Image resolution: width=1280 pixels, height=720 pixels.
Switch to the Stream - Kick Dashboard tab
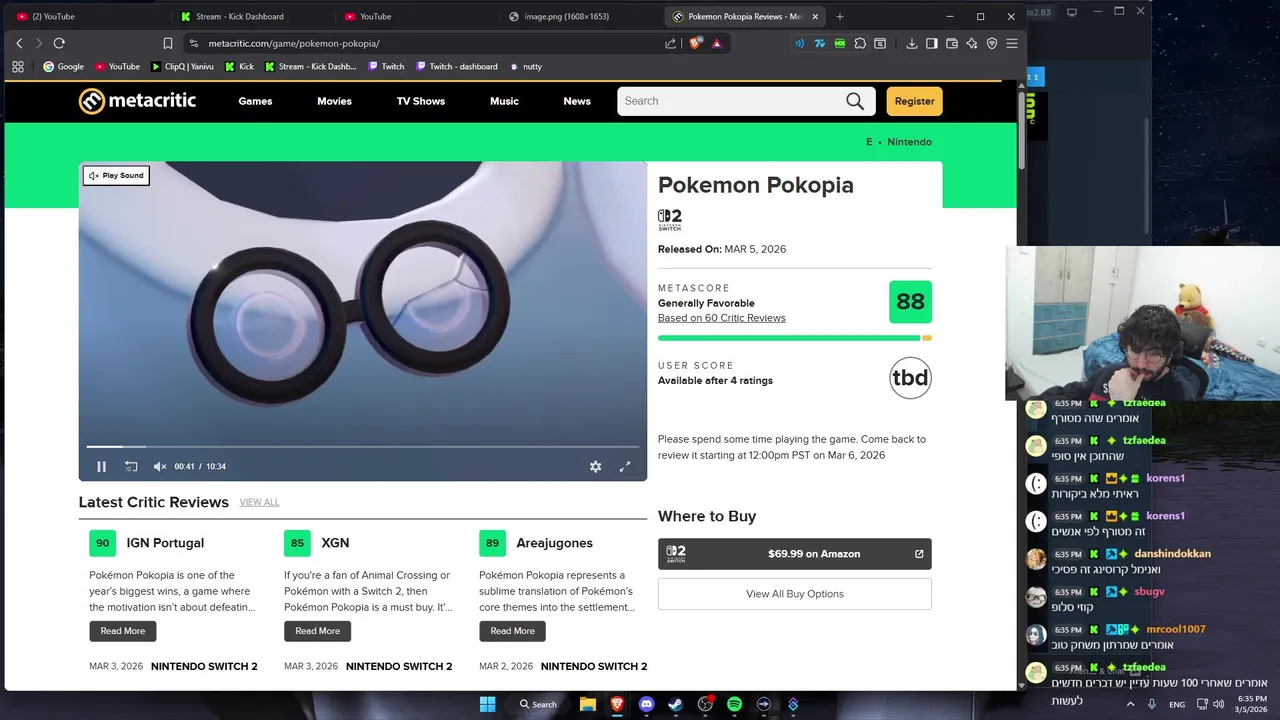(x=240, y=16)
